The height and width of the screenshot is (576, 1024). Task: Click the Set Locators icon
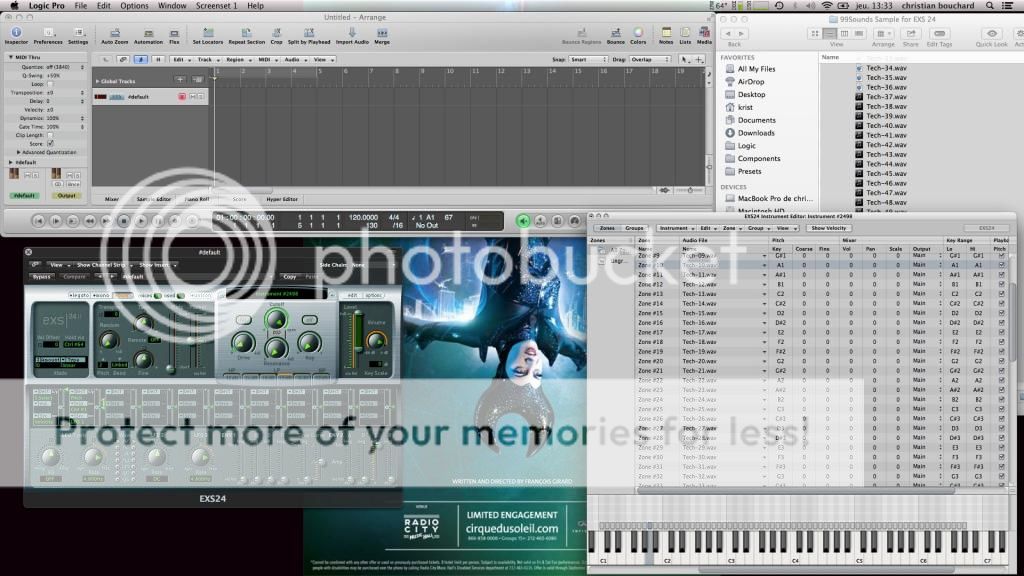pyautogui.click(x=208, y=33)
